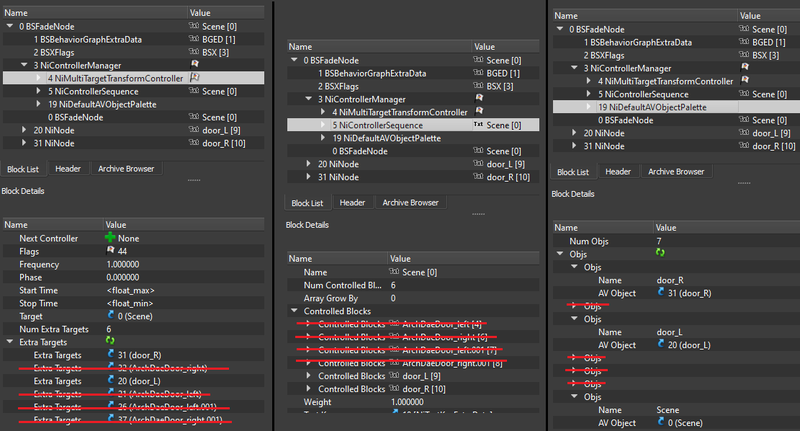Click the green plus icon beside Next Controller
The image size is (800, 431).
tap(110, 238)
